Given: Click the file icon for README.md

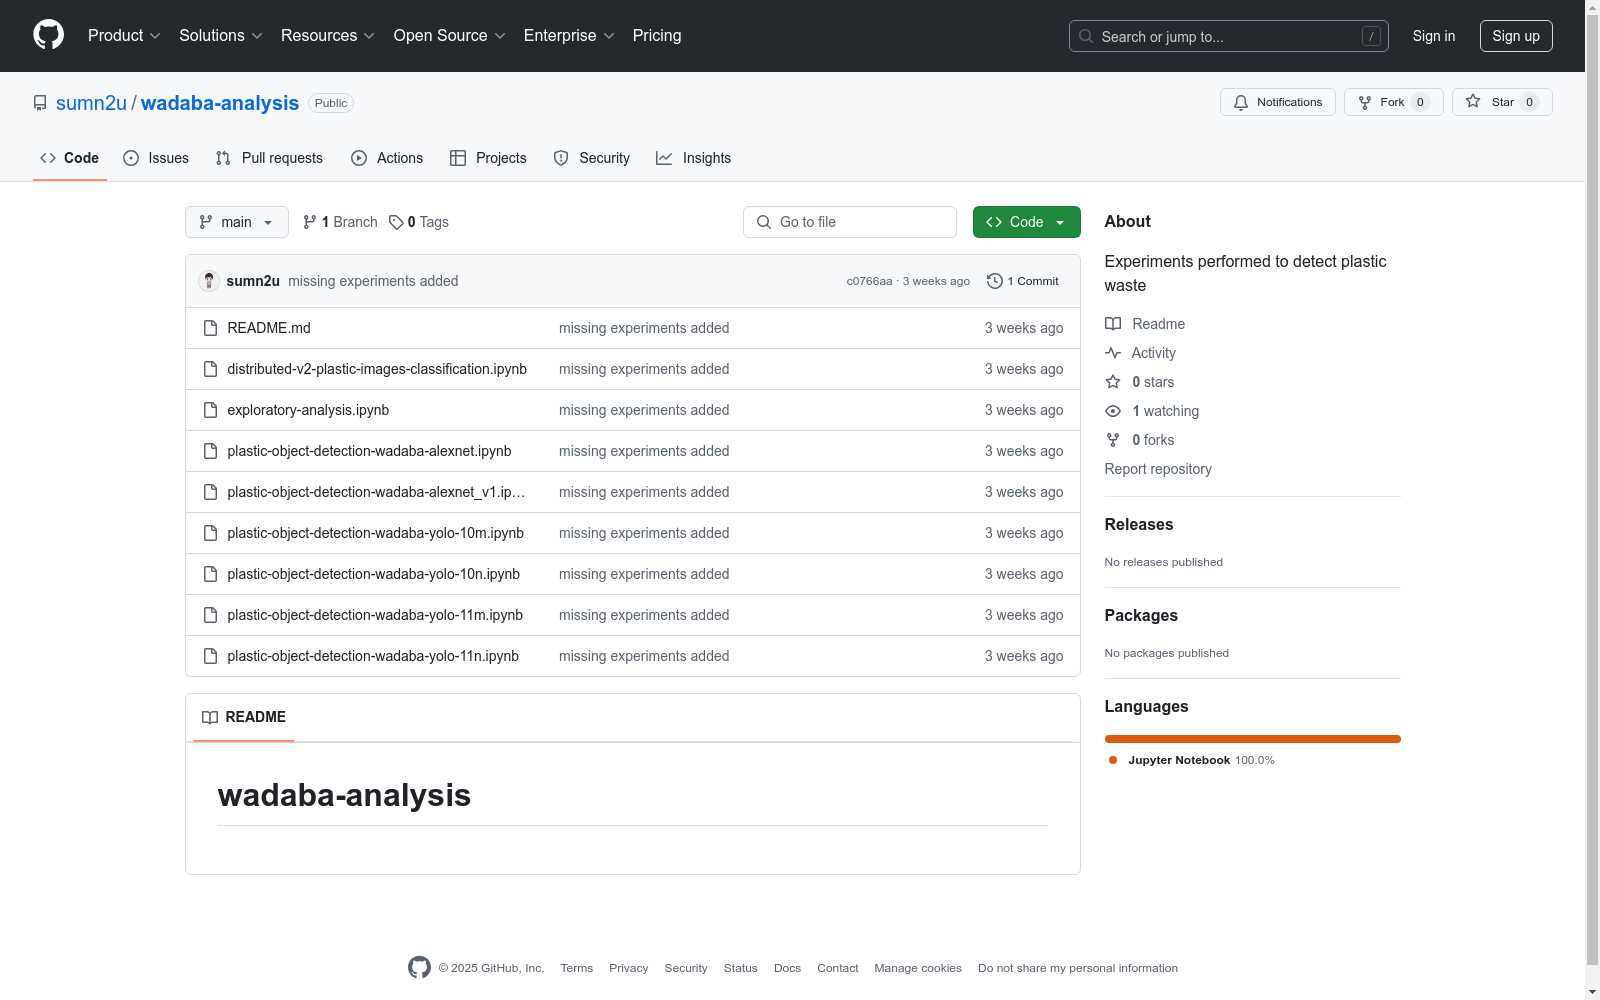Looking at the screenshot, I should point(210,328).
